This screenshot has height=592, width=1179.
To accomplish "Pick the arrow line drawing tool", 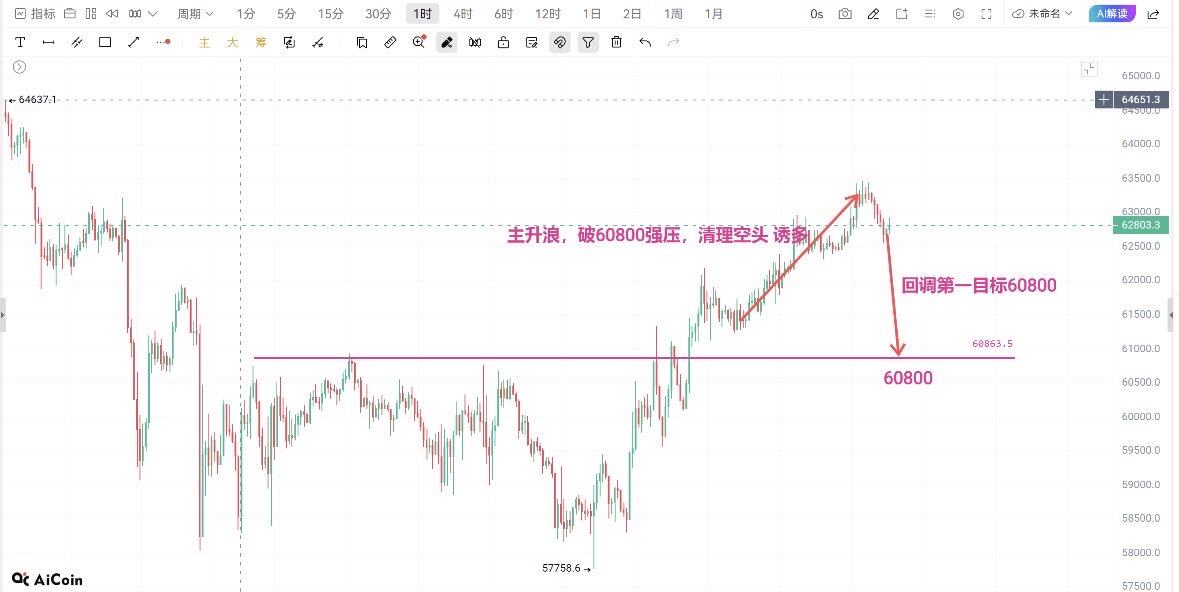I will click(134, 43).
